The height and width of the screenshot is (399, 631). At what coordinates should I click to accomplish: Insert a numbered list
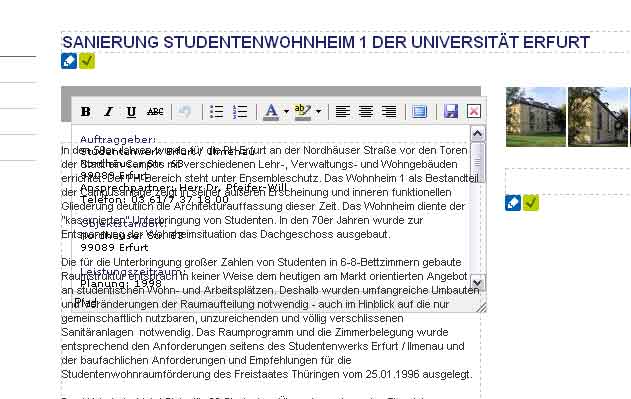coord(240,112)
